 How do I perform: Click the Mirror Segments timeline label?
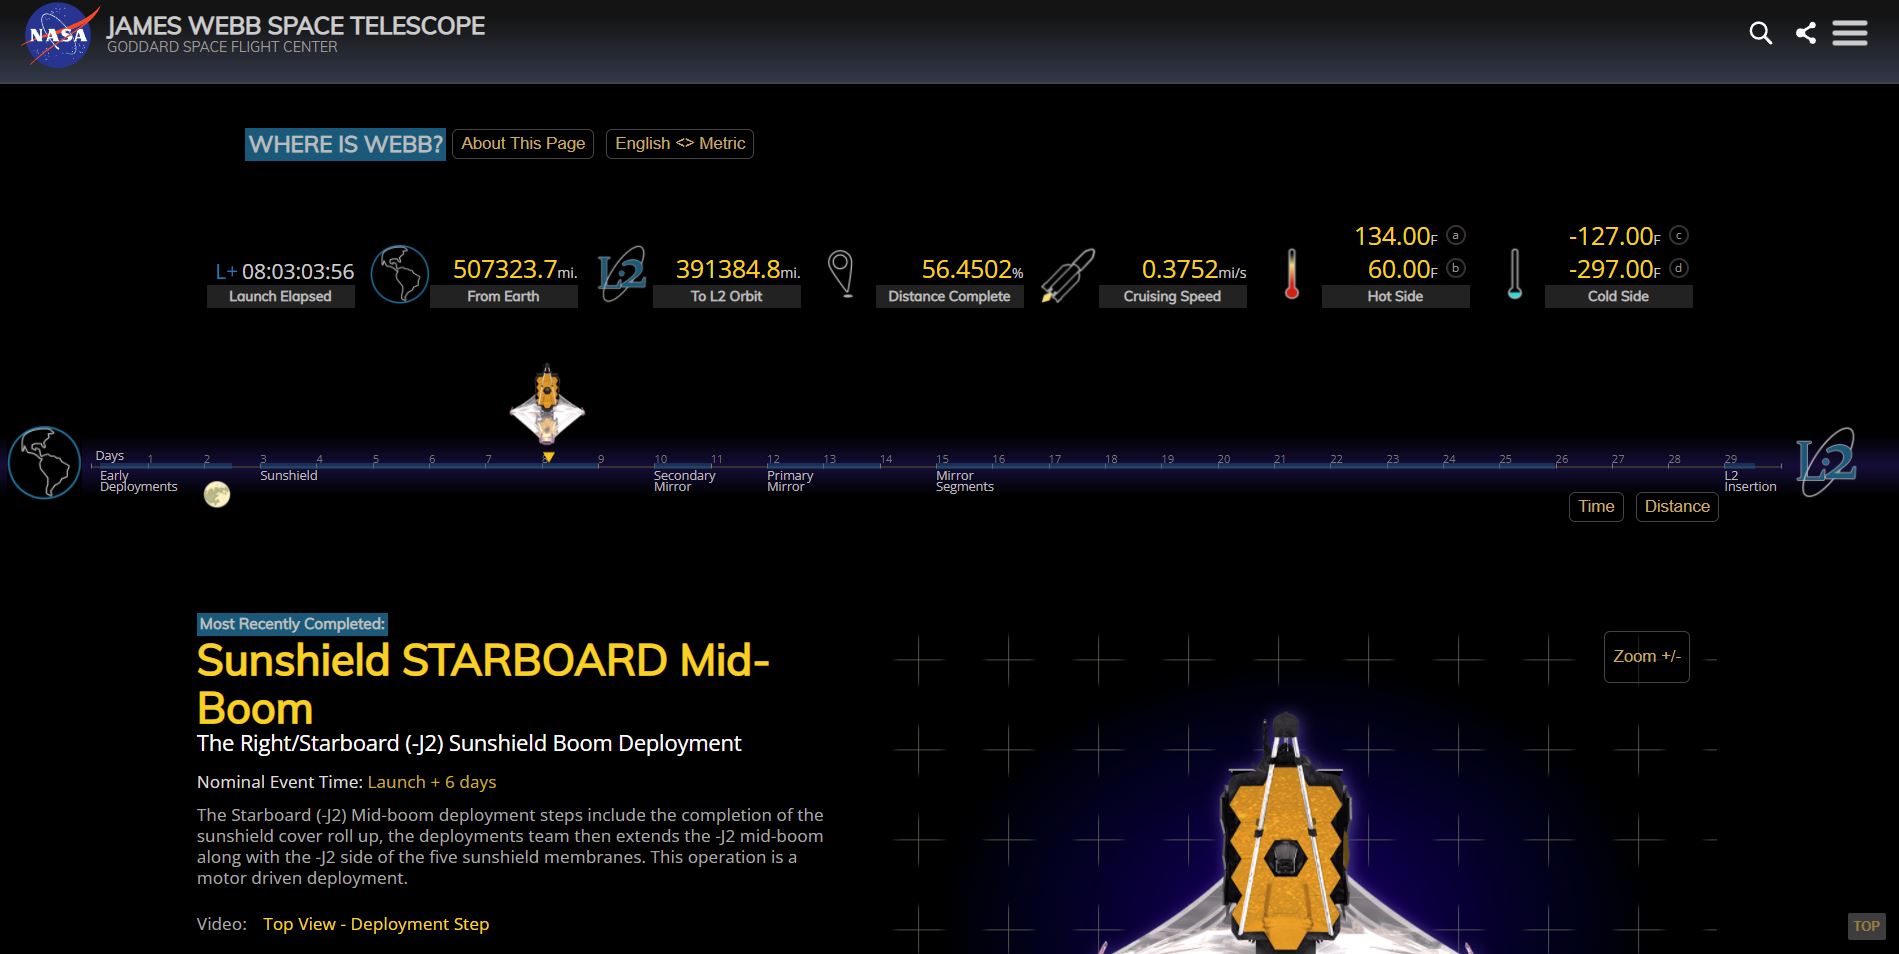click(x=964, y=481)
